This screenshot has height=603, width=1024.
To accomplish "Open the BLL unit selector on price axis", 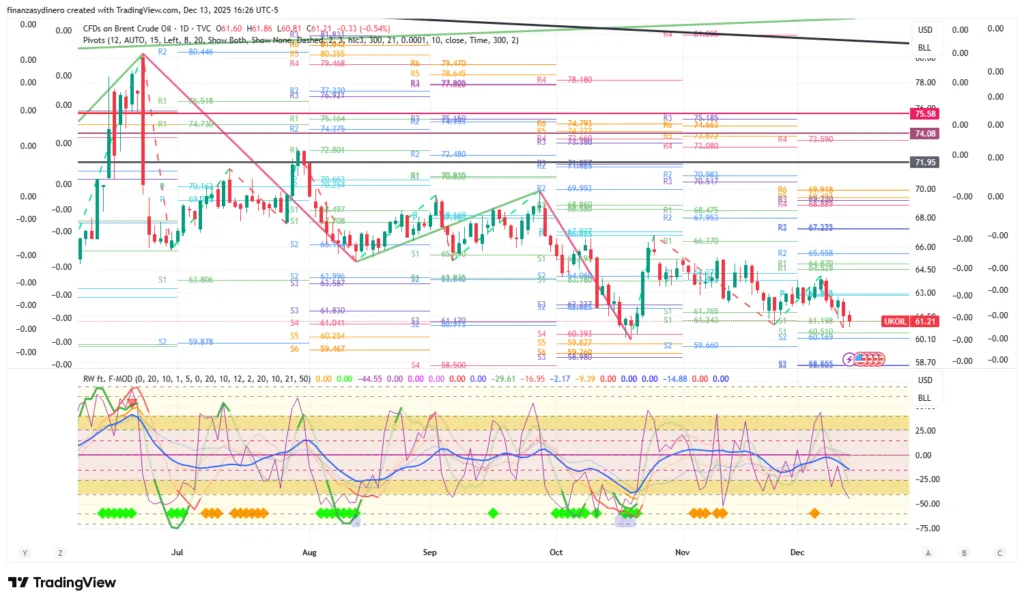I will click(924, 47).
